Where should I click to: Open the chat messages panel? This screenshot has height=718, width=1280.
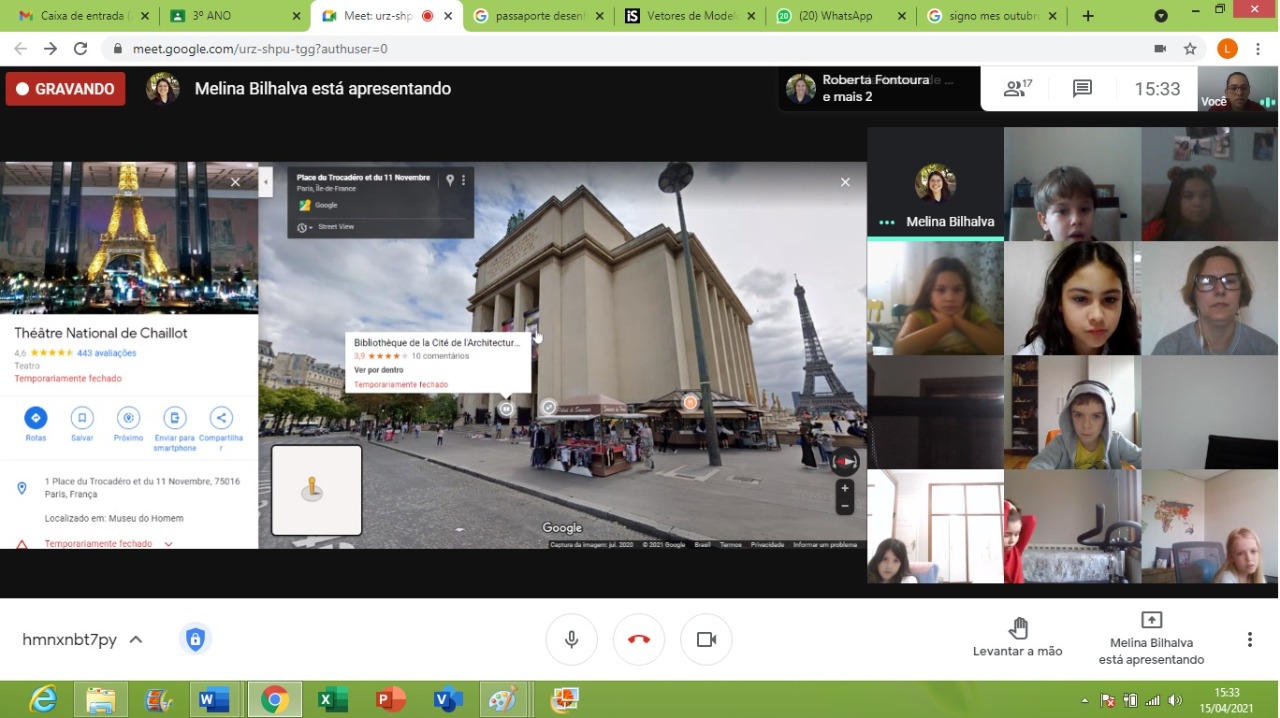[x=1082, y=89]
